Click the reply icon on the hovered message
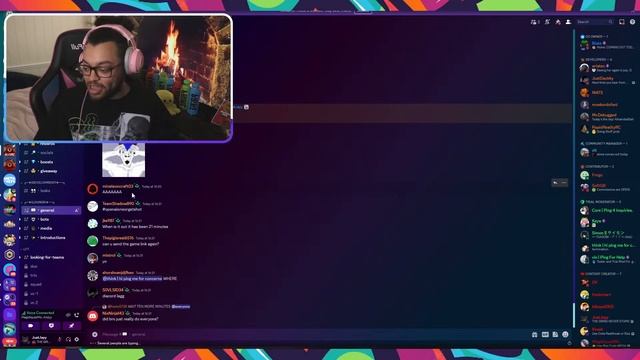This screenshot has width=640, height=360. [555, 183]
